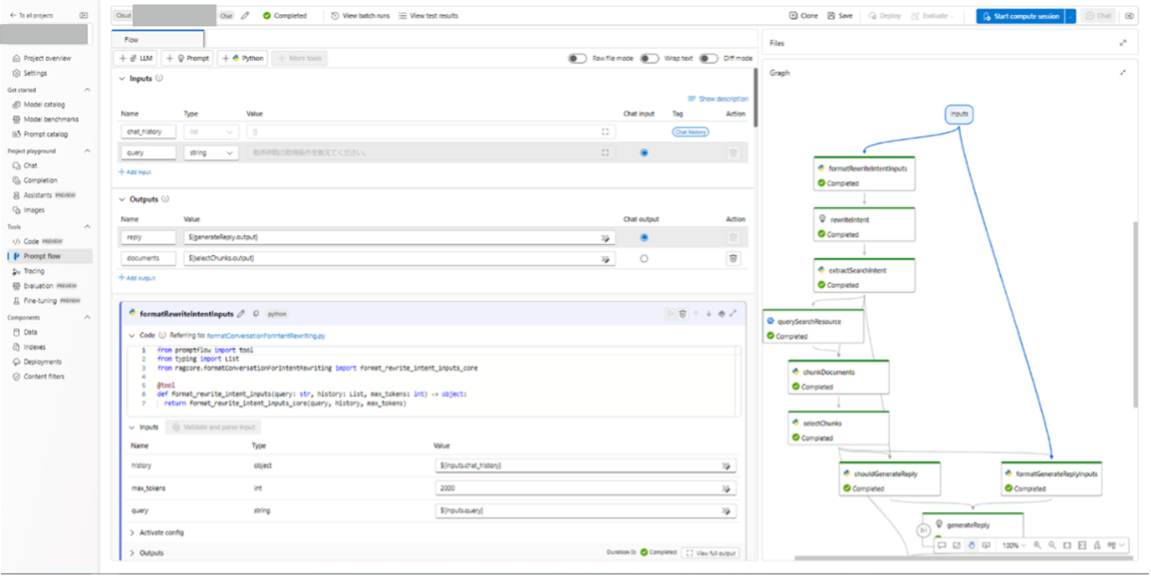Click Add output link
The width and height of the screenshot is (1151, 577).
(137, 278)
